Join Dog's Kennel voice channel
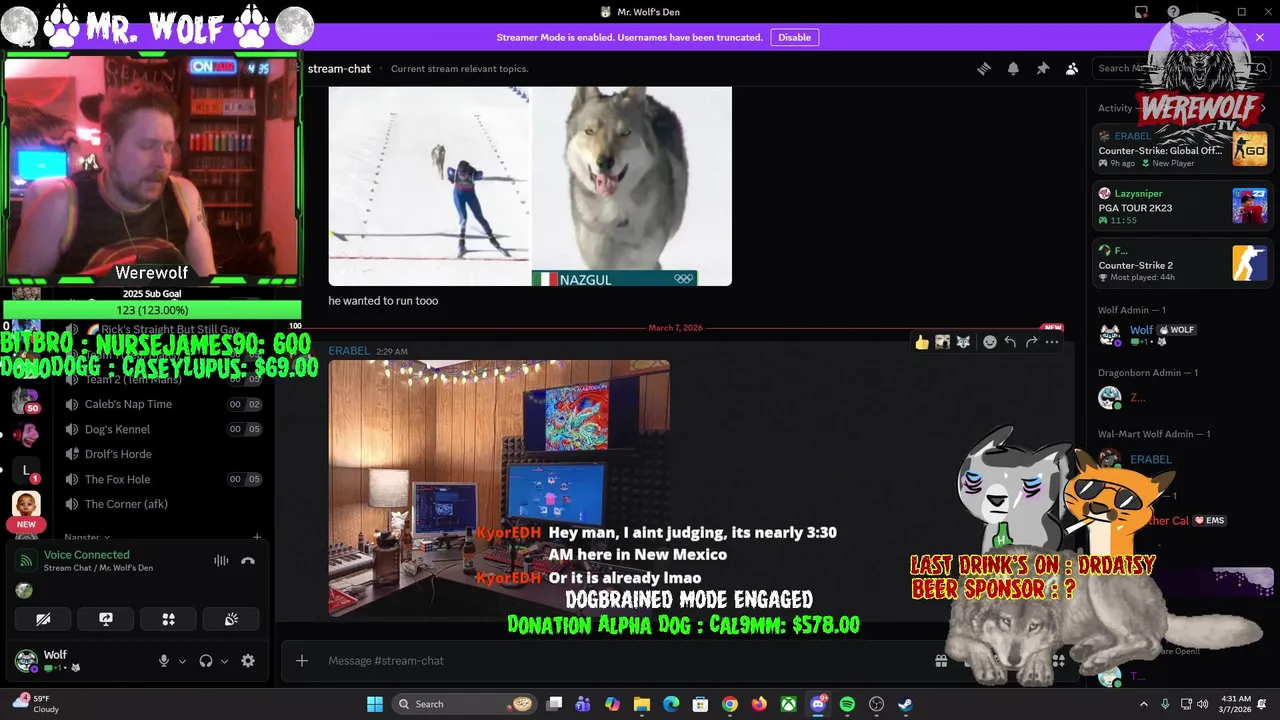This screenshot has width=1280, height=720. (x=117, y=429)
